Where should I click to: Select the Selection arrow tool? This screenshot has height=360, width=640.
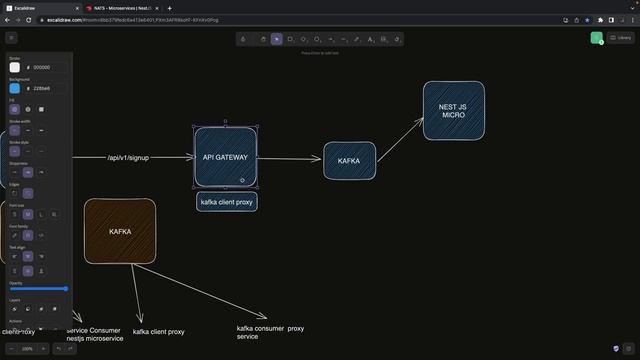pos(276,39)
